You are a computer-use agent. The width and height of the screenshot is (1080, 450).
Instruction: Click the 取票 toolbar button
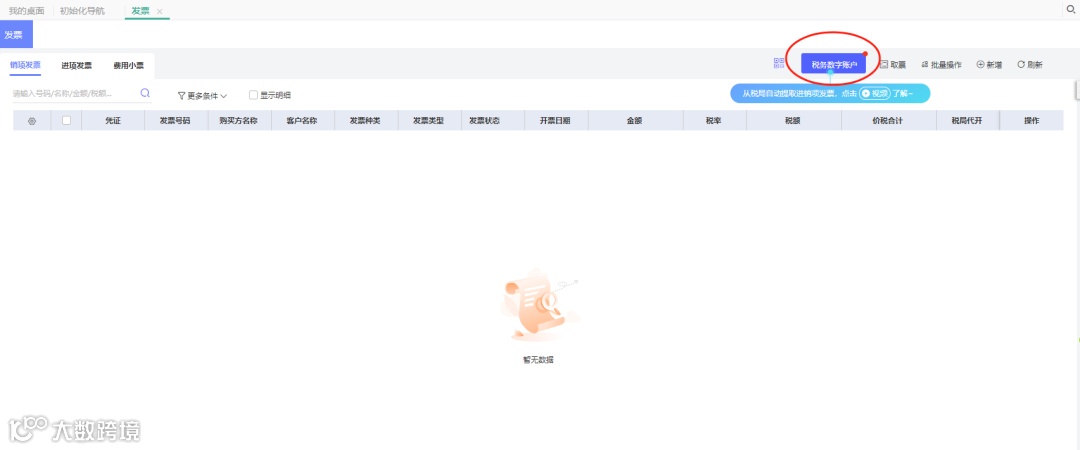893,65
